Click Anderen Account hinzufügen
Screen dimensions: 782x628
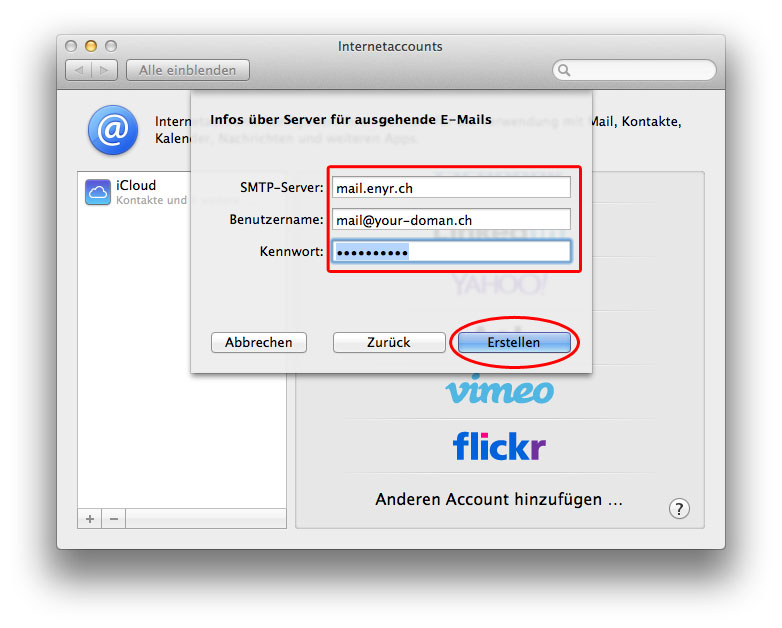coord(499,499)
